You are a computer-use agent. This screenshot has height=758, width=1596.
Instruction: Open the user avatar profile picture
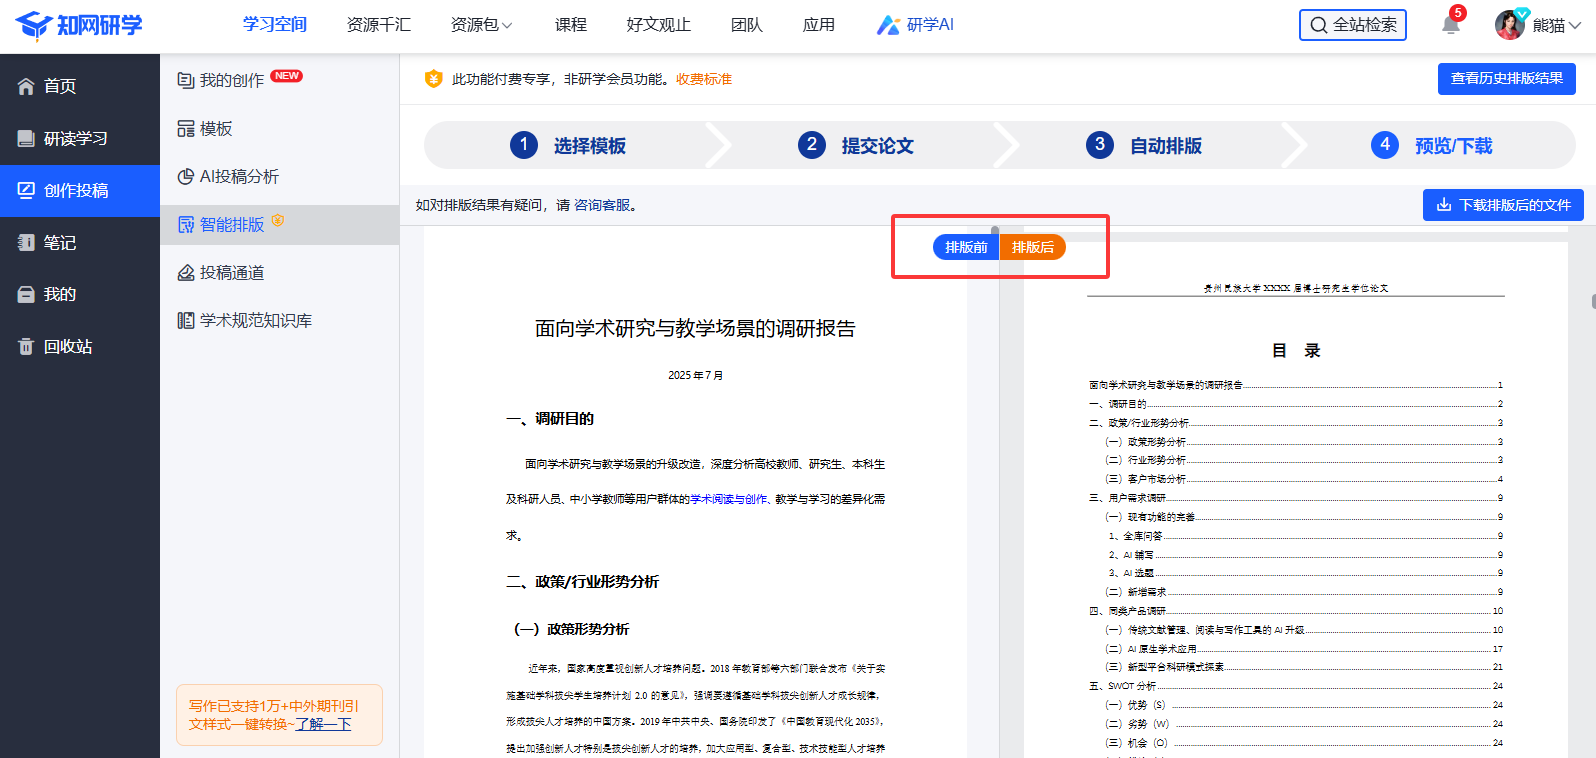[x=1509, y=25]
